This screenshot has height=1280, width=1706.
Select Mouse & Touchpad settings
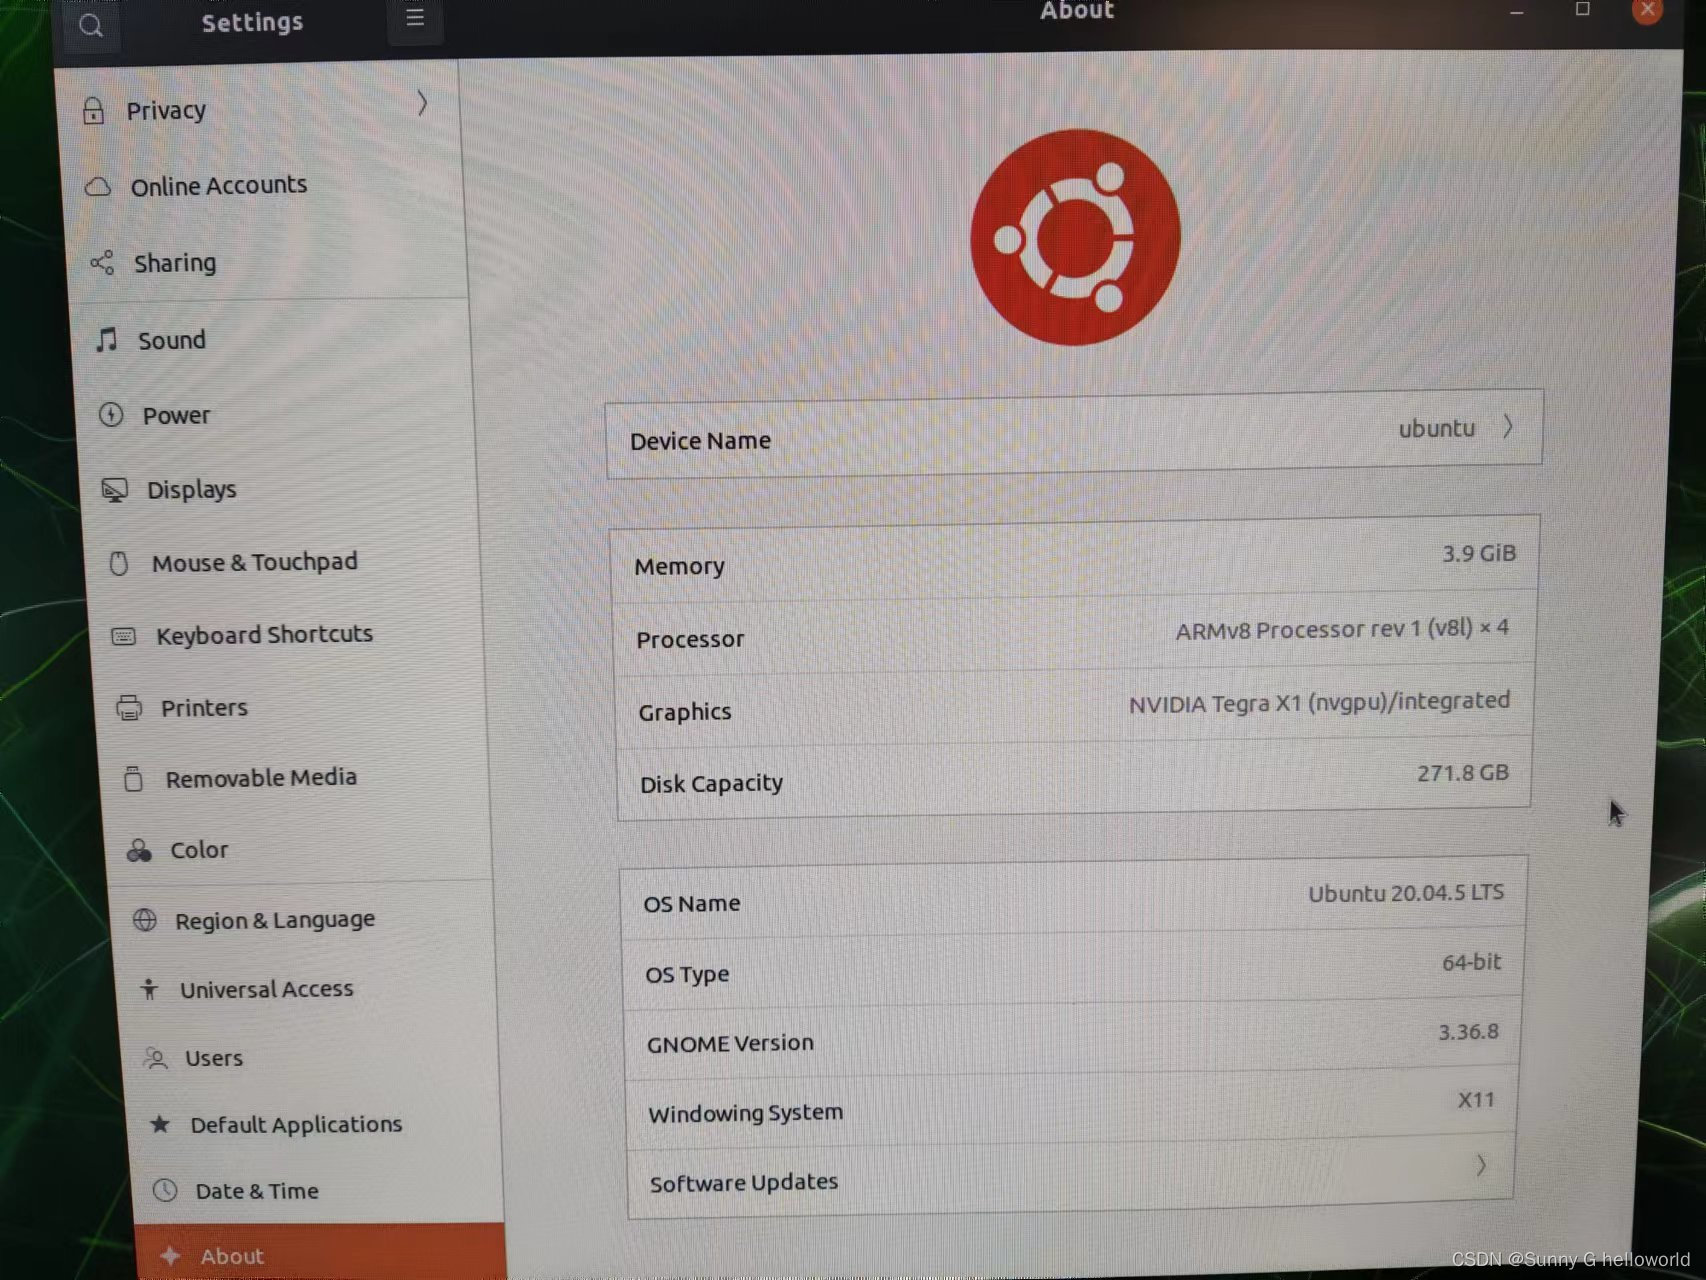click(x=284, y=563)
